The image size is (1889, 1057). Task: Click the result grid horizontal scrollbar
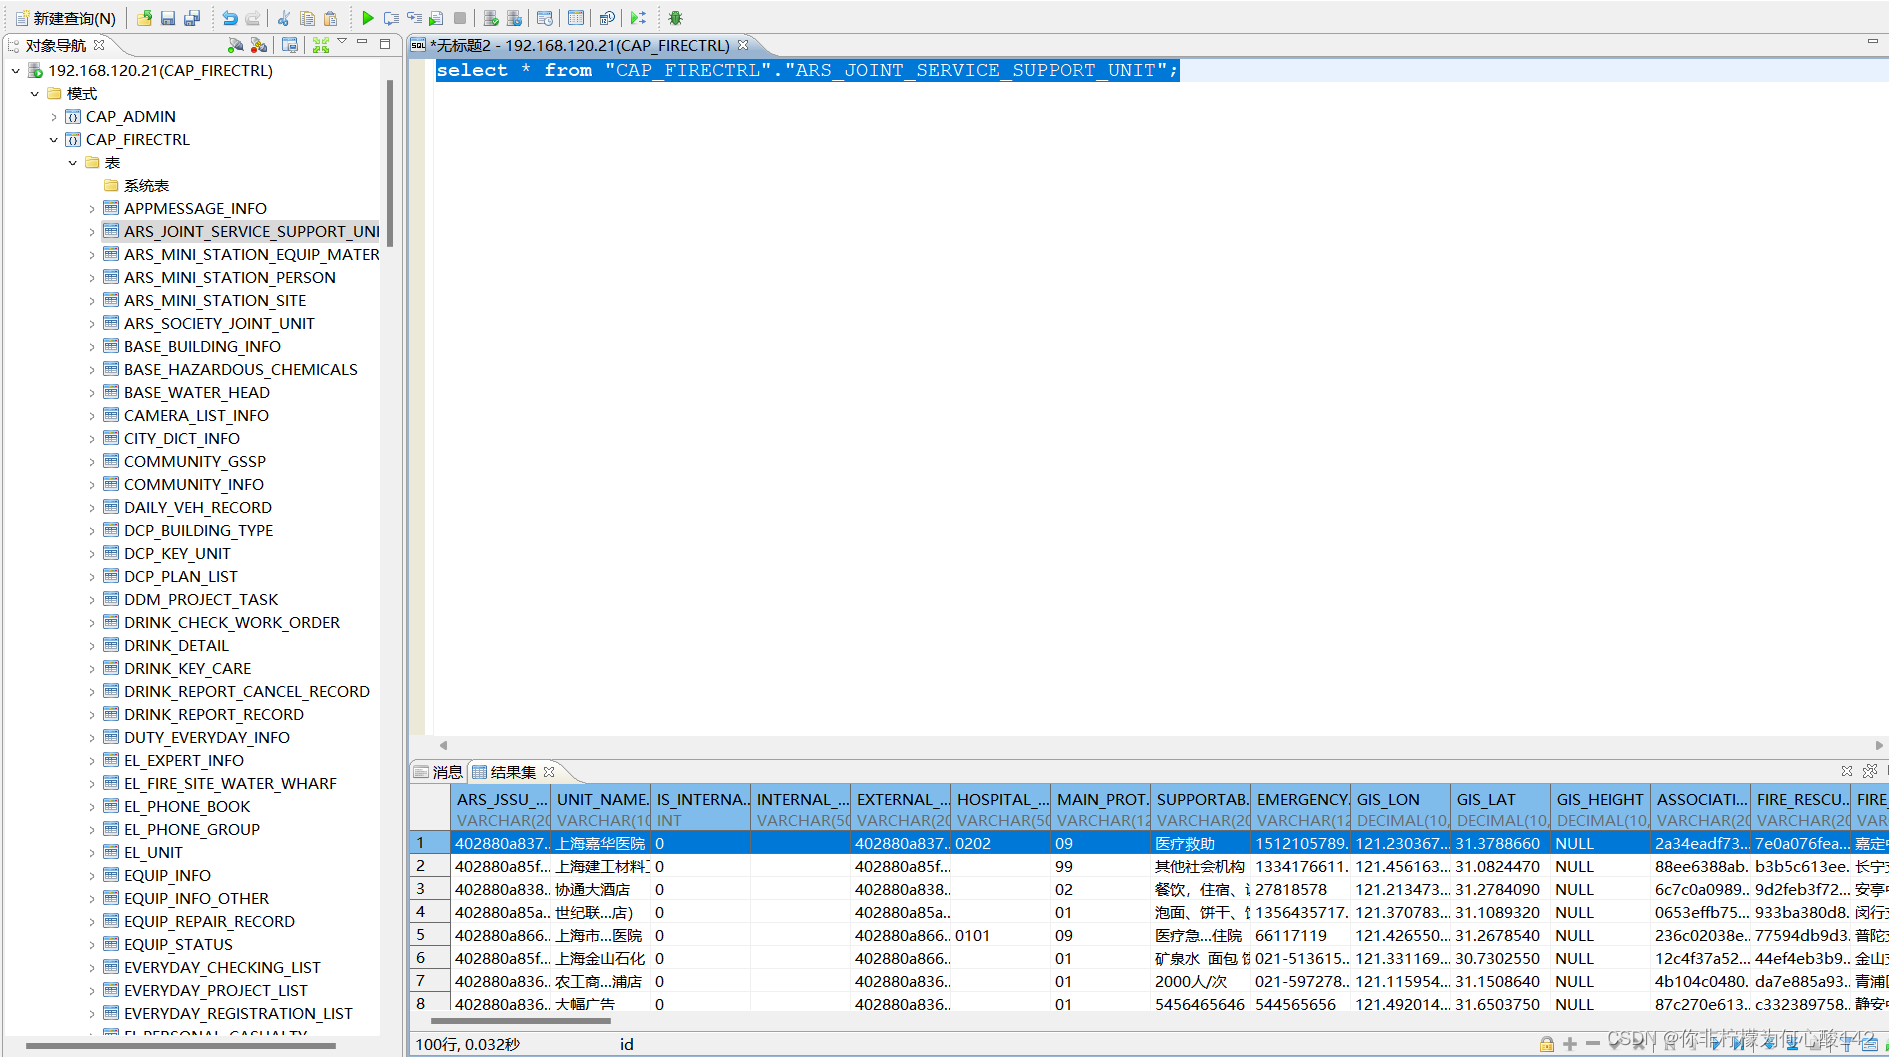[x=520, y=1021]
